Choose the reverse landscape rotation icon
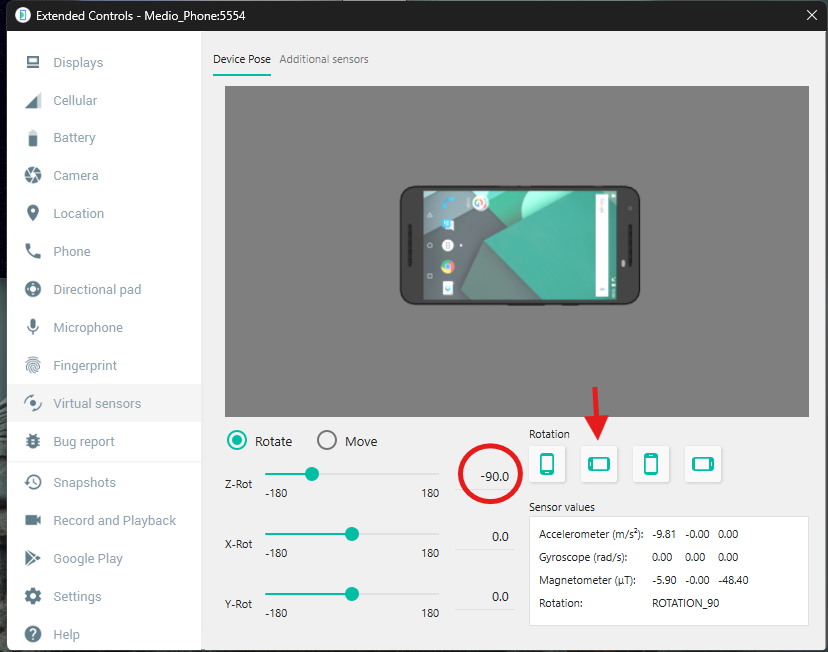The width and height of the screenshot is (828, 652). pos(703,464)
